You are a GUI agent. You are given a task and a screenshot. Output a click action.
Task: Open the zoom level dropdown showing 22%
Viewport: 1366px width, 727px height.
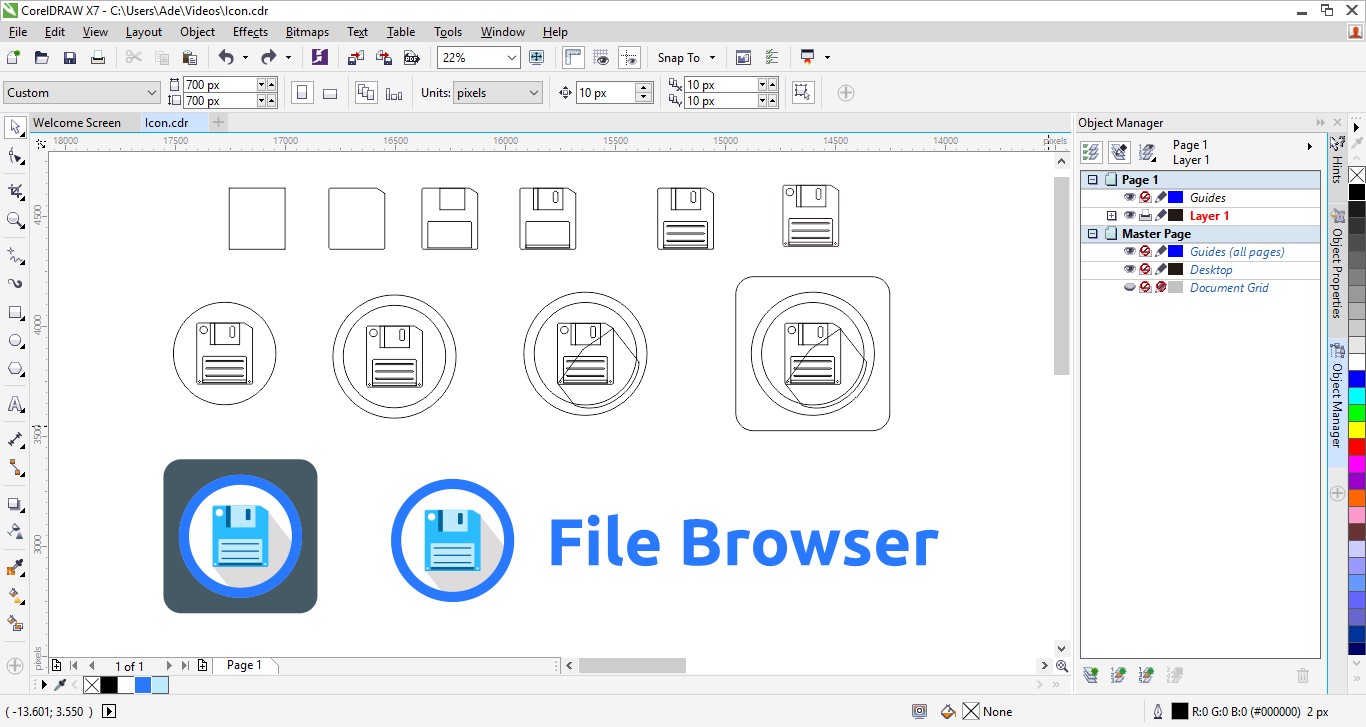512,58
